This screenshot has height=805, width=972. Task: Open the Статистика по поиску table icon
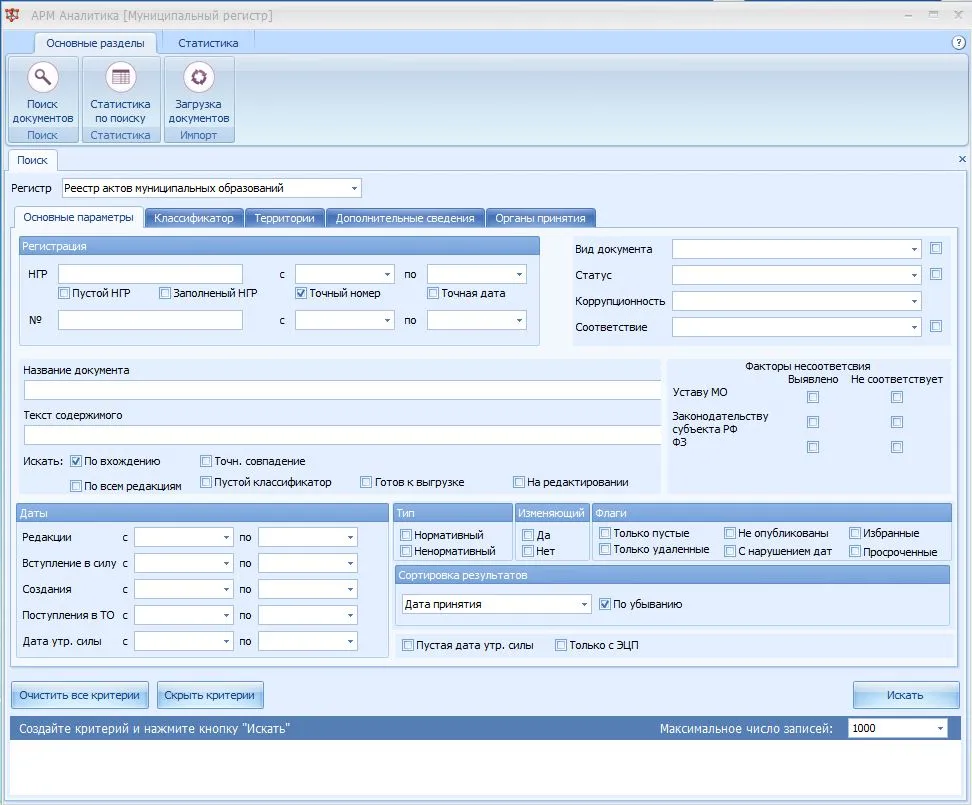[120, 77]
